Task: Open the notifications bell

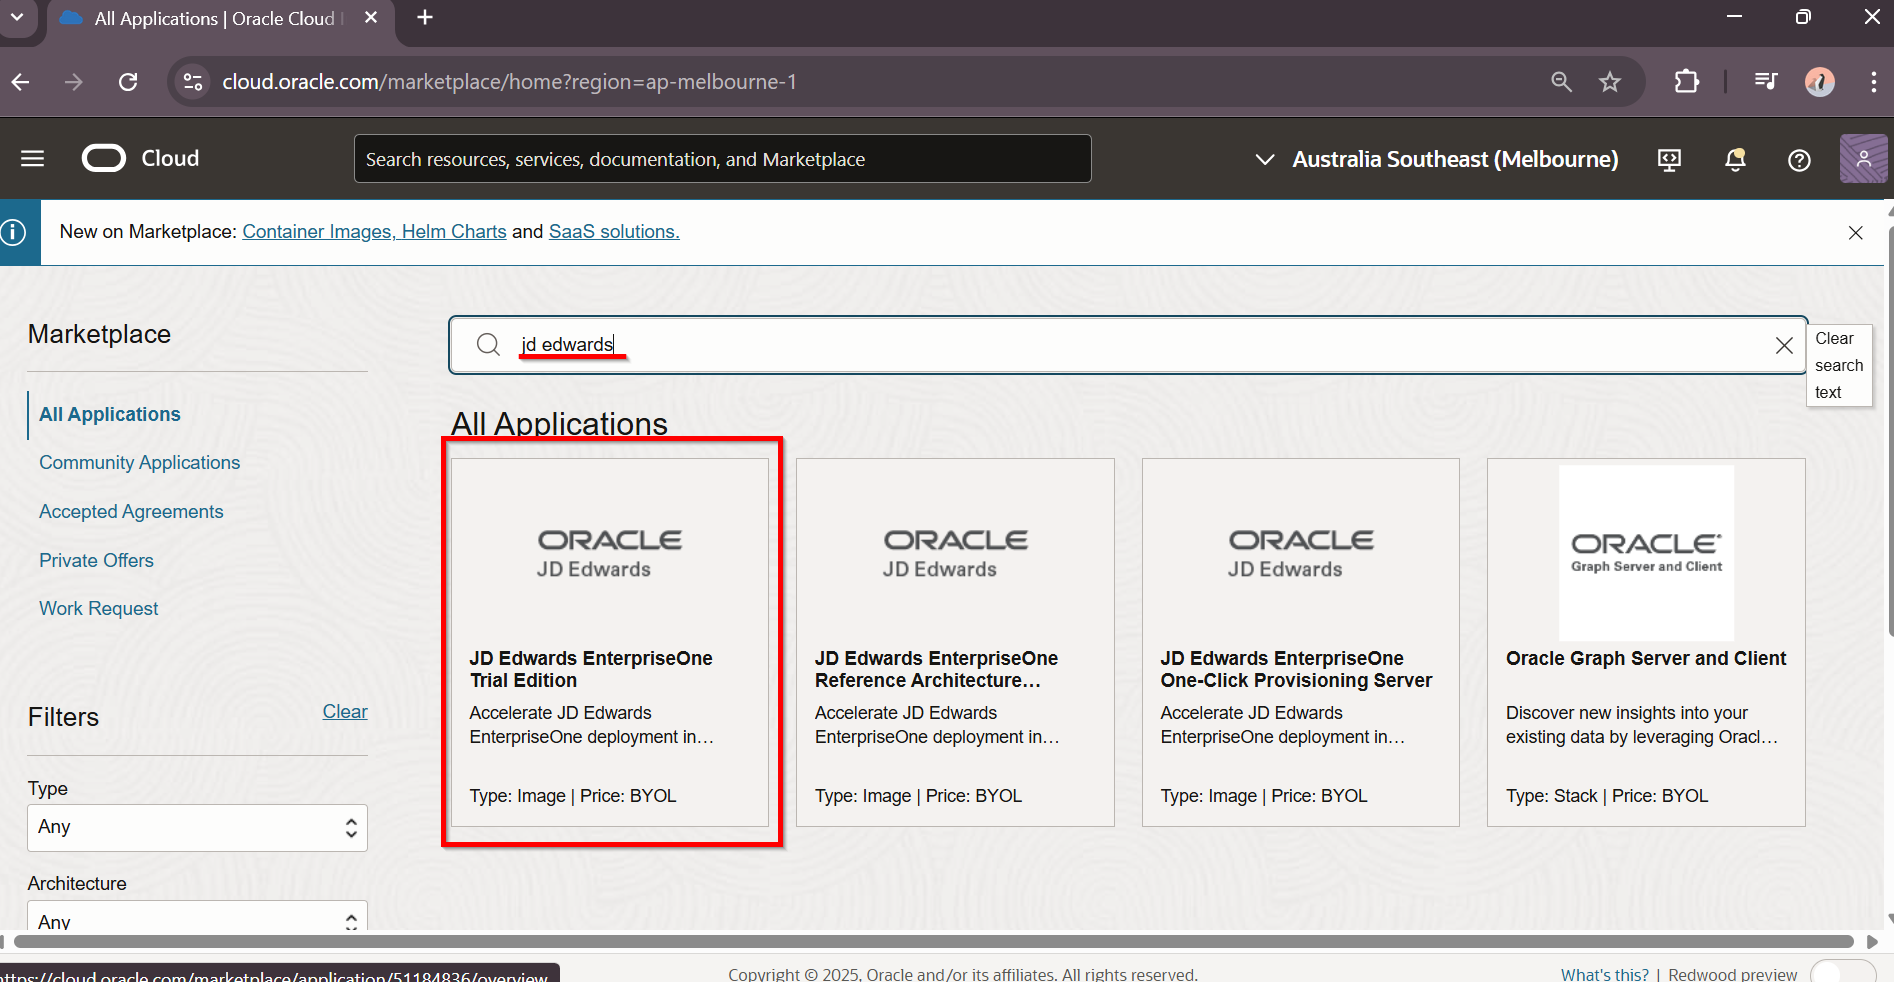Action: [1735, 159]
